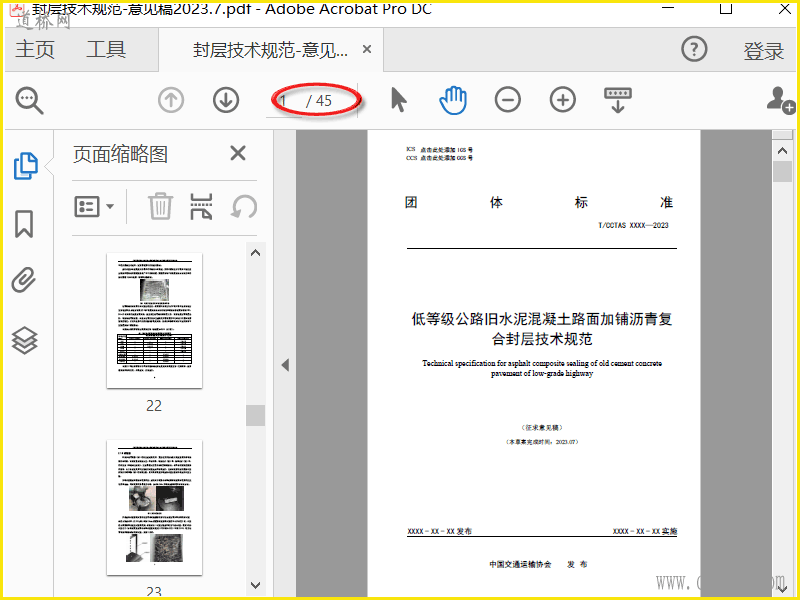
Task: Open page thumbnails panel icon in sidebar
Action: (x=25, y=166)
